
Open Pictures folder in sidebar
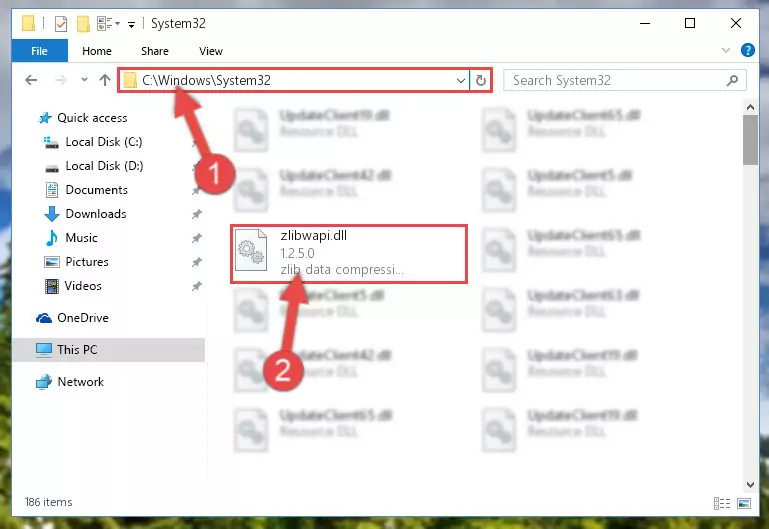click(87, 262)
